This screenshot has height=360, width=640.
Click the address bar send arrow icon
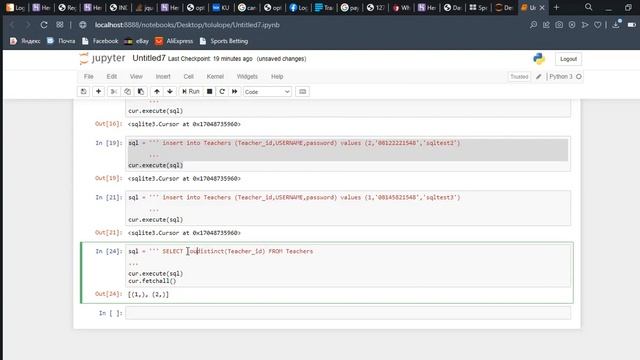(585, 25)
